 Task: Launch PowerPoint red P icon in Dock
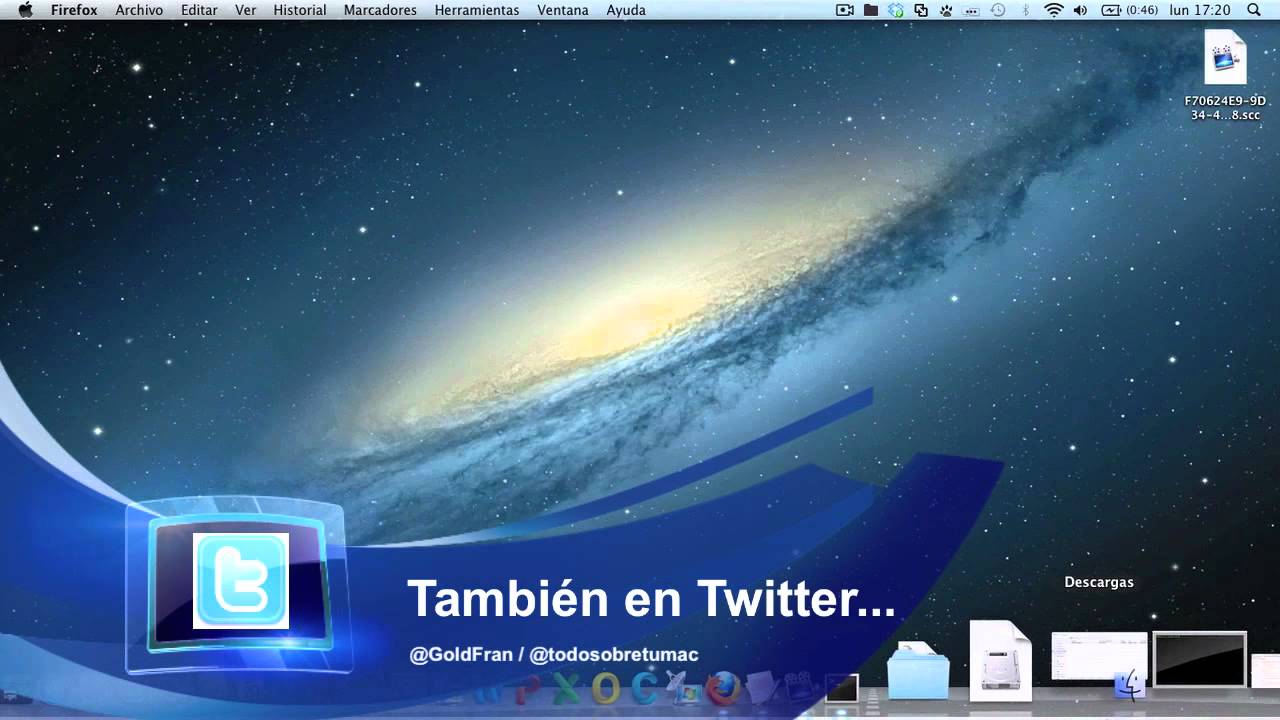pos(528,688)
